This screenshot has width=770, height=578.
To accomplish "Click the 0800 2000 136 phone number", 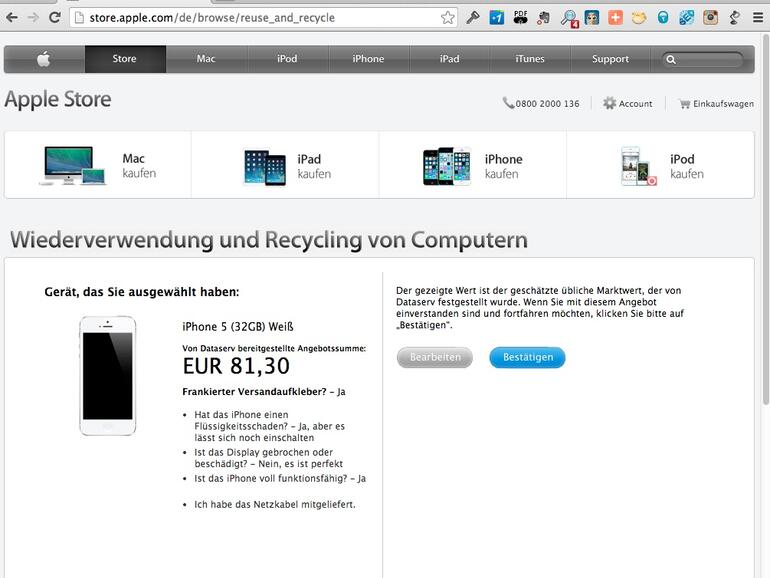I will pyautogui.click(x=548, y=104).
